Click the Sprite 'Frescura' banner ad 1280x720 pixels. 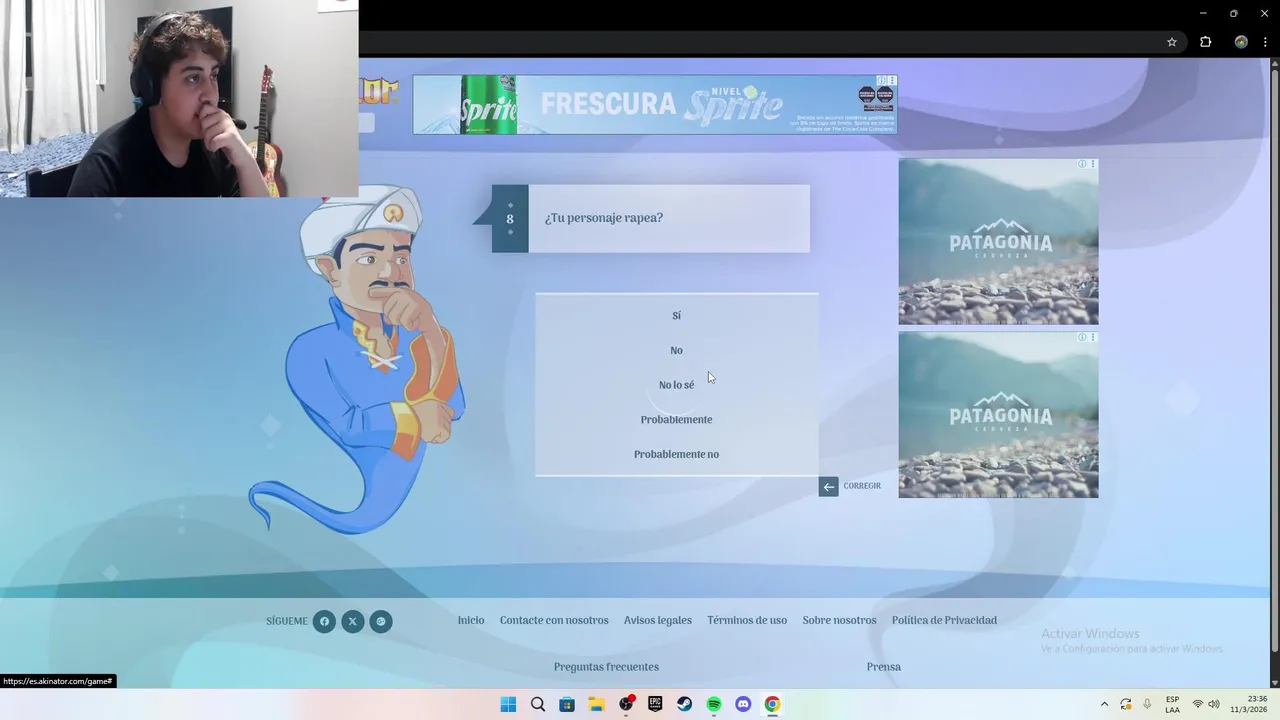pos(654,104)
